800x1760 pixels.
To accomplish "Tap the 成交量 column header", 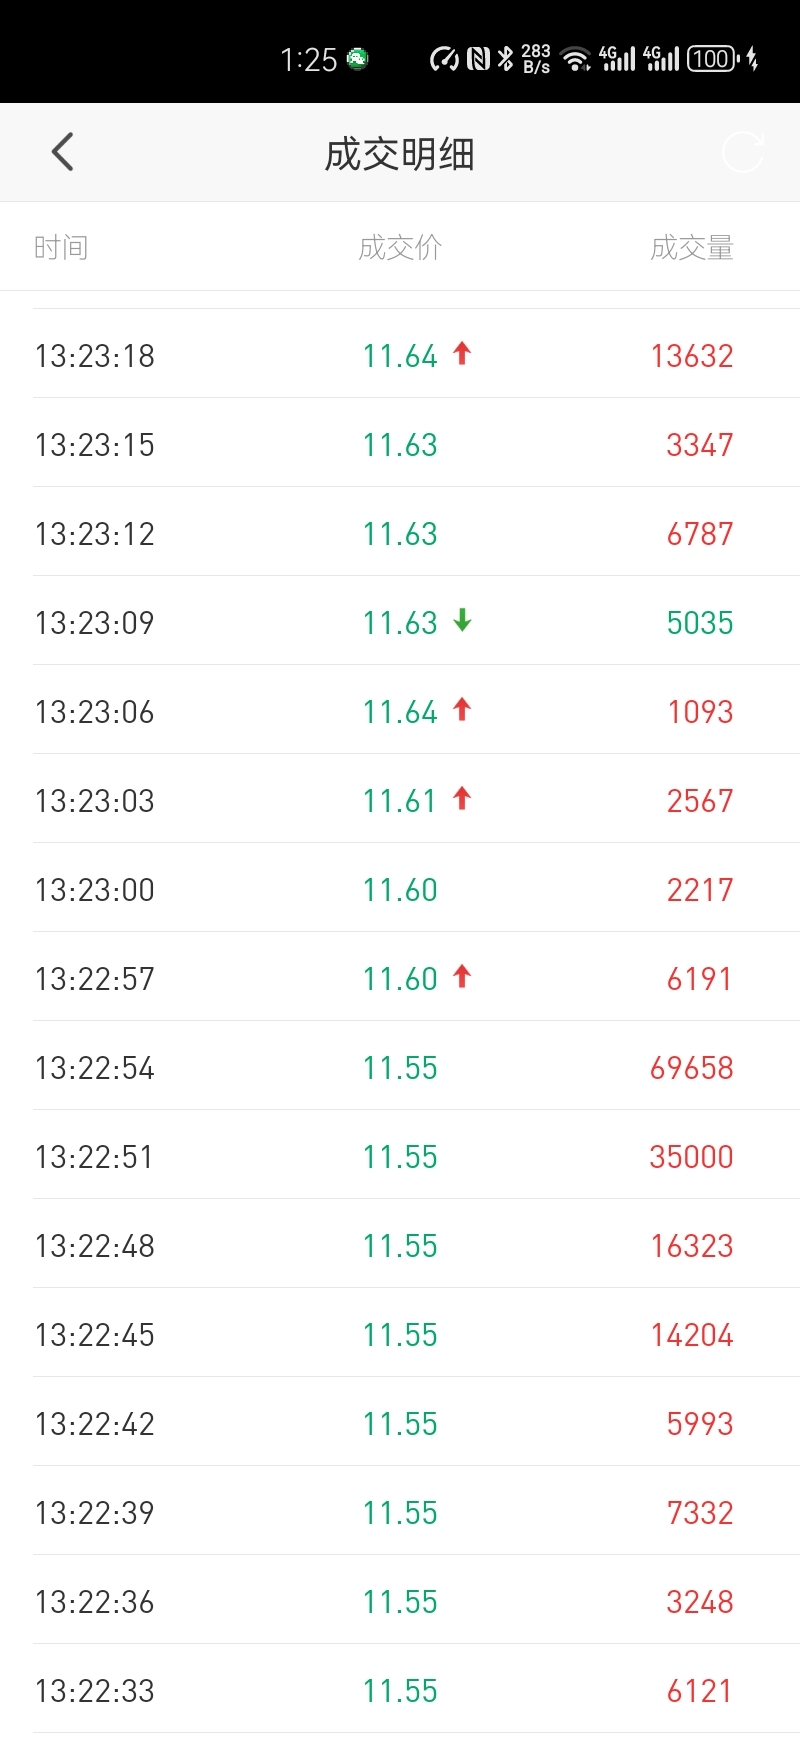I will pyautogui.click(x=692, y=247).
